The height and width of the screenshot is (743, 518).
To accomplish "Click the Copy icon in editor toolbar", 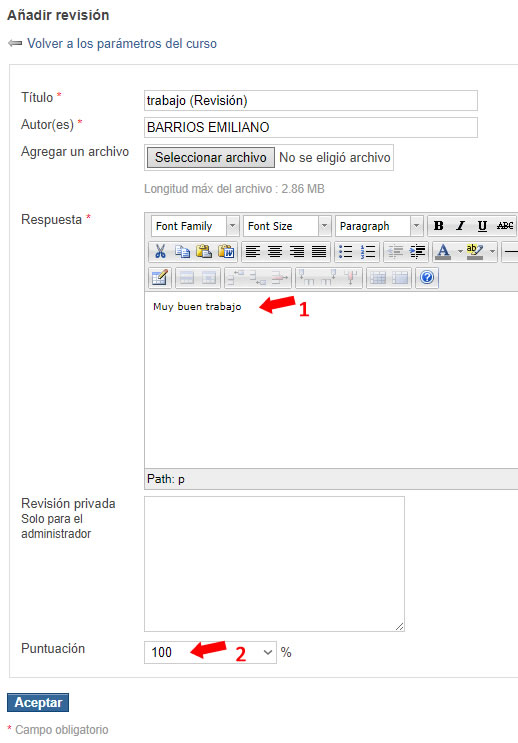I will (x=182, y=251).
